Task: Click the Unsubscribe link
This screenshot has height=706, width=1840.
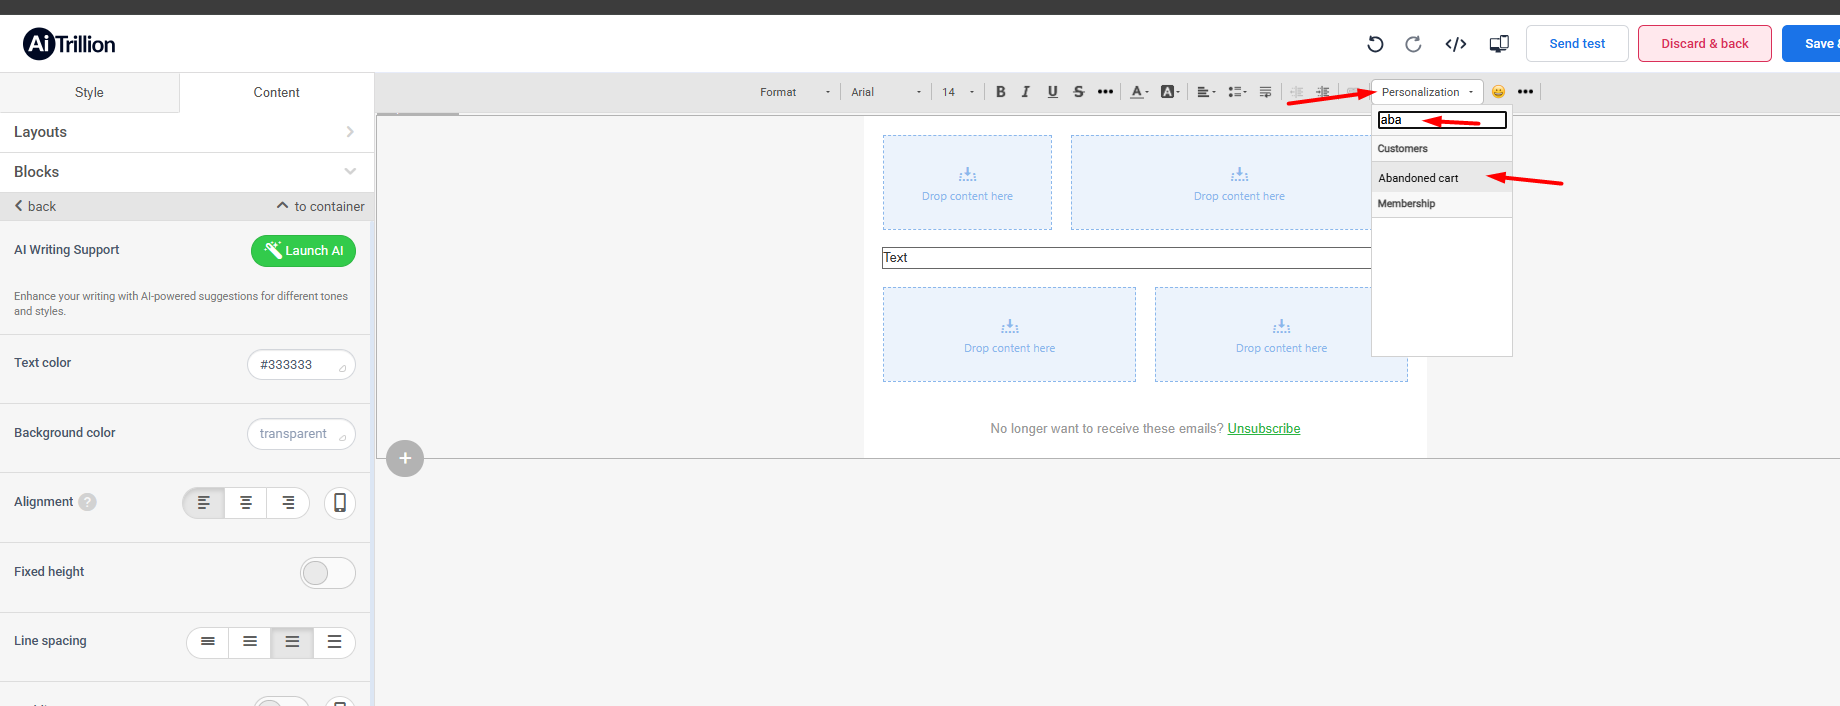Action: point(1263,428)
